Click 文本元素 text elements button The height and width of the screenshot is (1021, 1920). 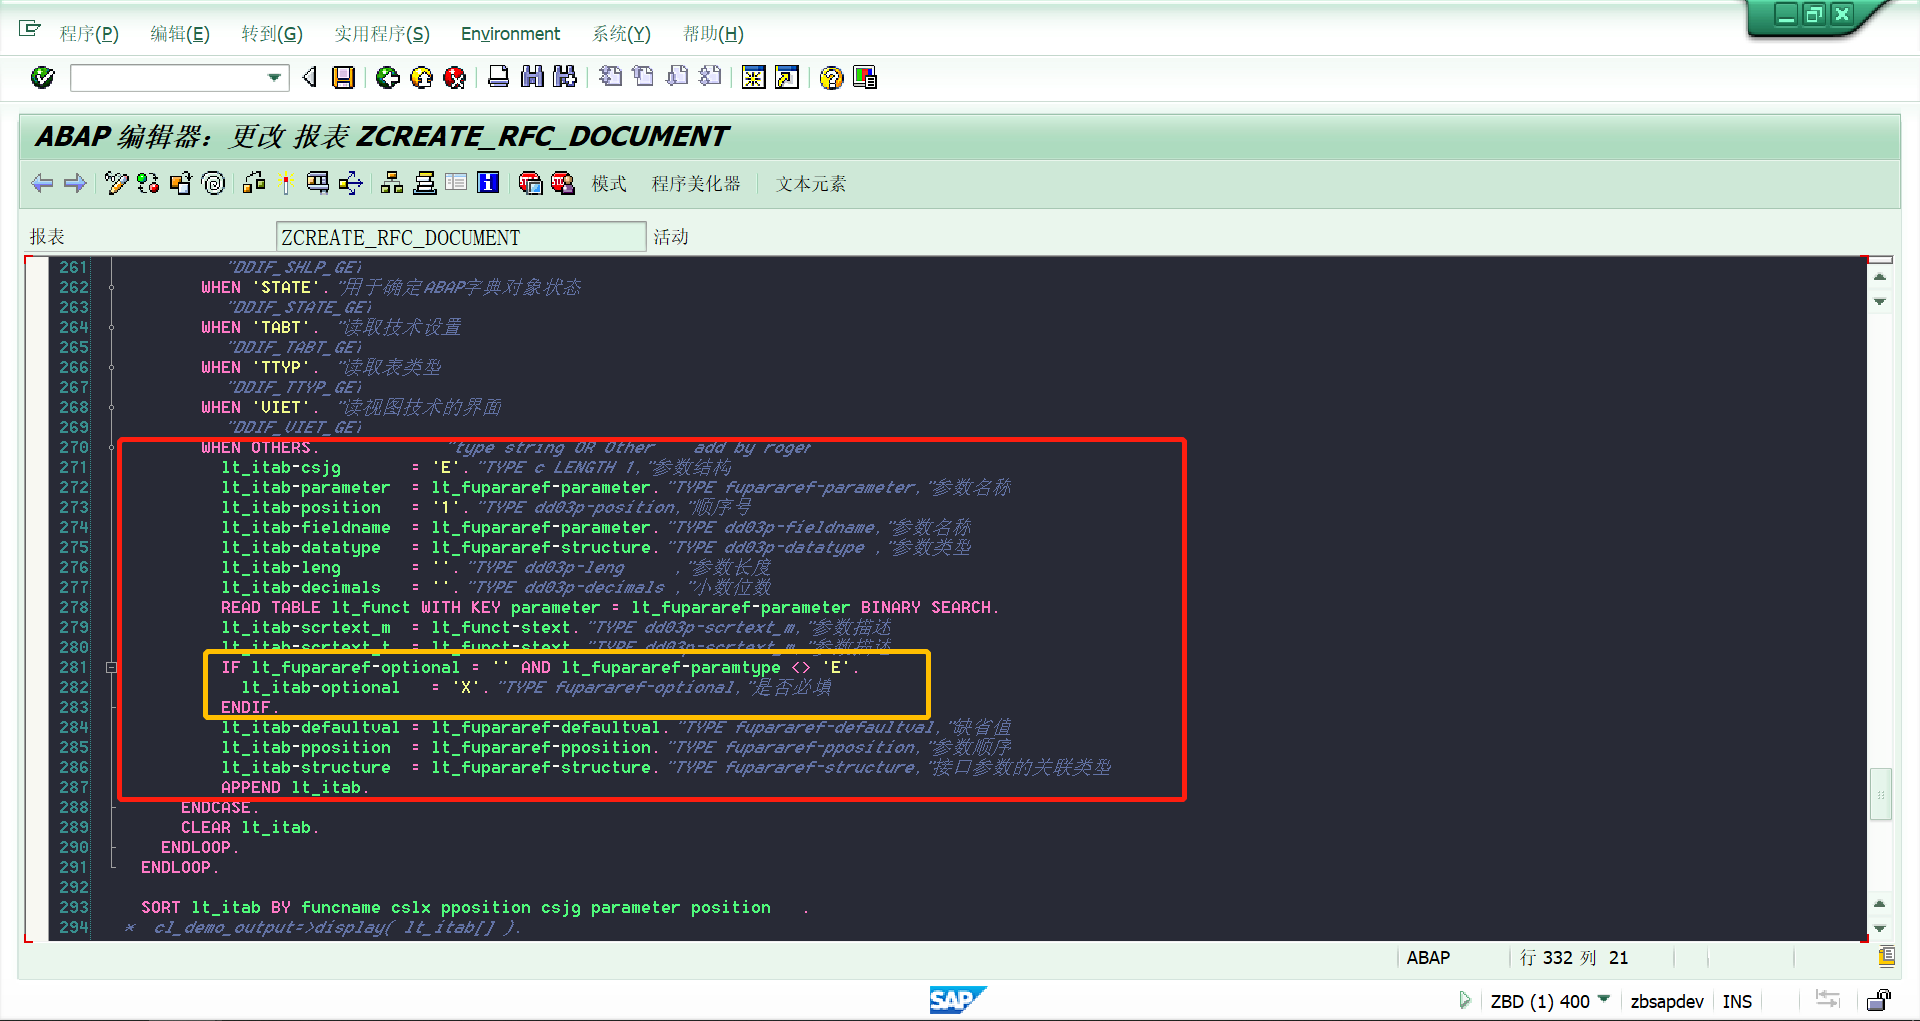click(811, 184)
